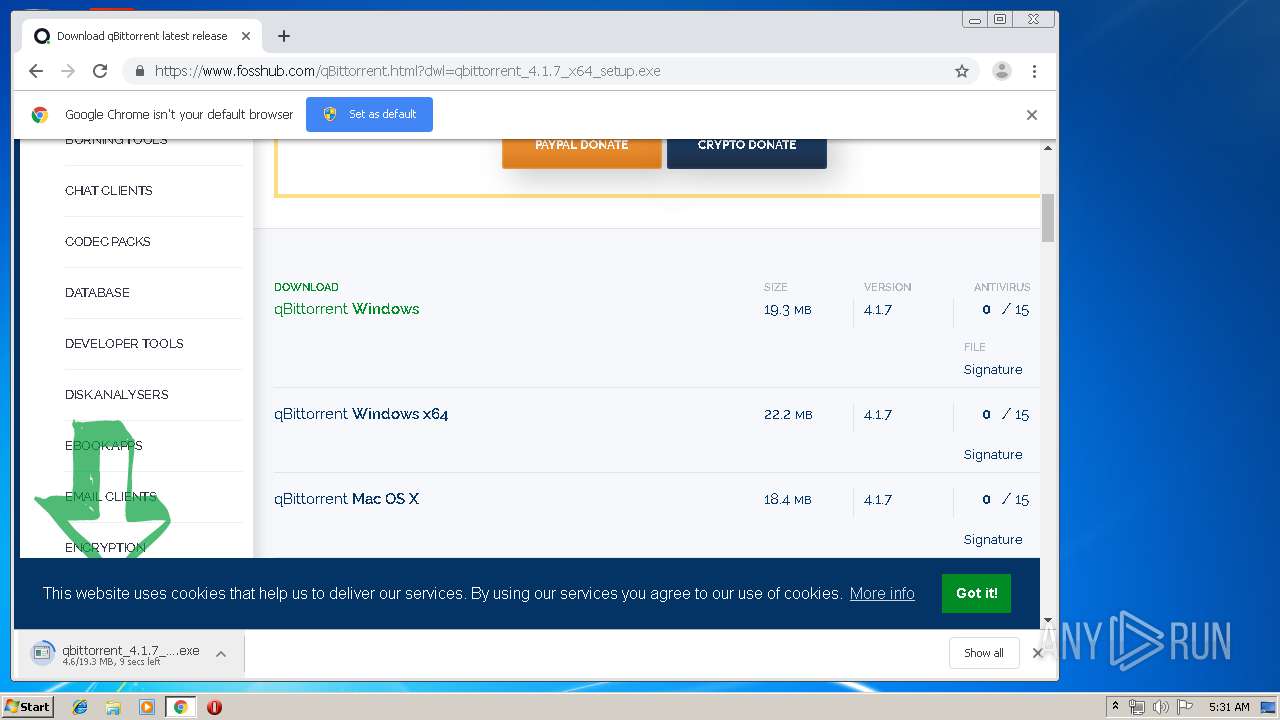The image size is (1280, 720).
Task: Open Signature for Mac OS X build
Action: [x=993, y=539]
